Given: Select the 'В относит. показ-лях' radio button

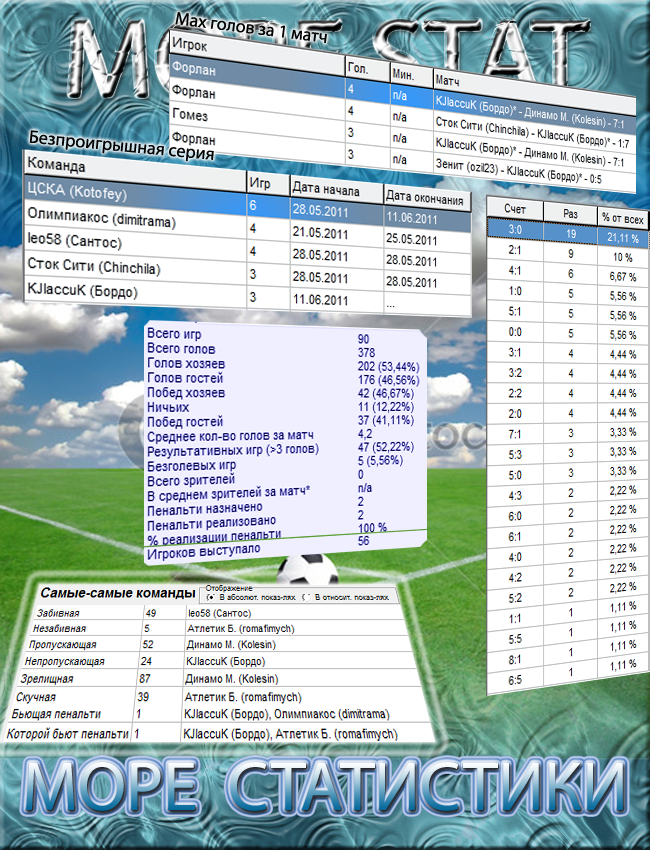Looking at the screenshot, I should click(x=306, y=597).
